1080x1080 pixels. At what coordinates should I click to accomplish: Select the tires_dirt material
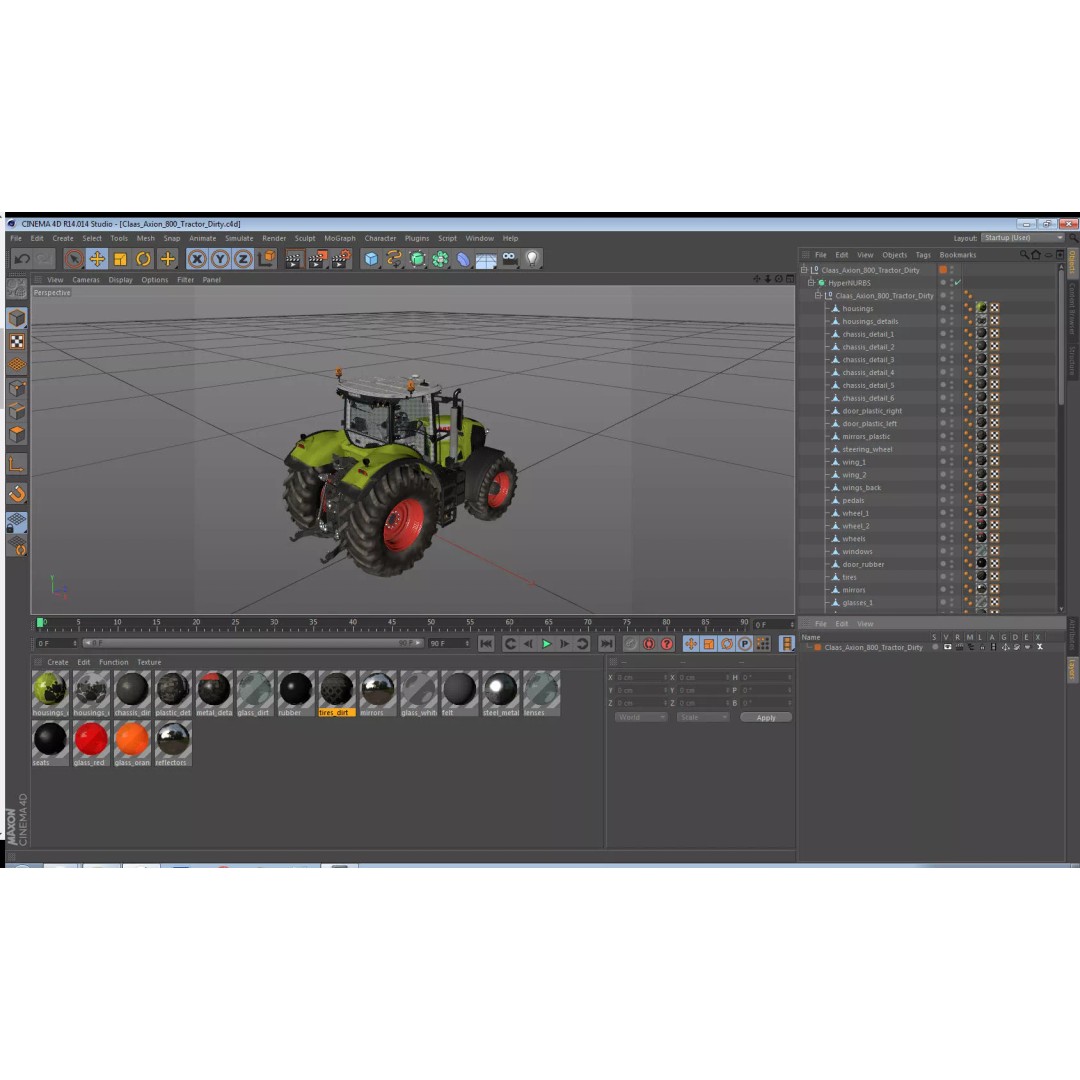coord(337,694)
